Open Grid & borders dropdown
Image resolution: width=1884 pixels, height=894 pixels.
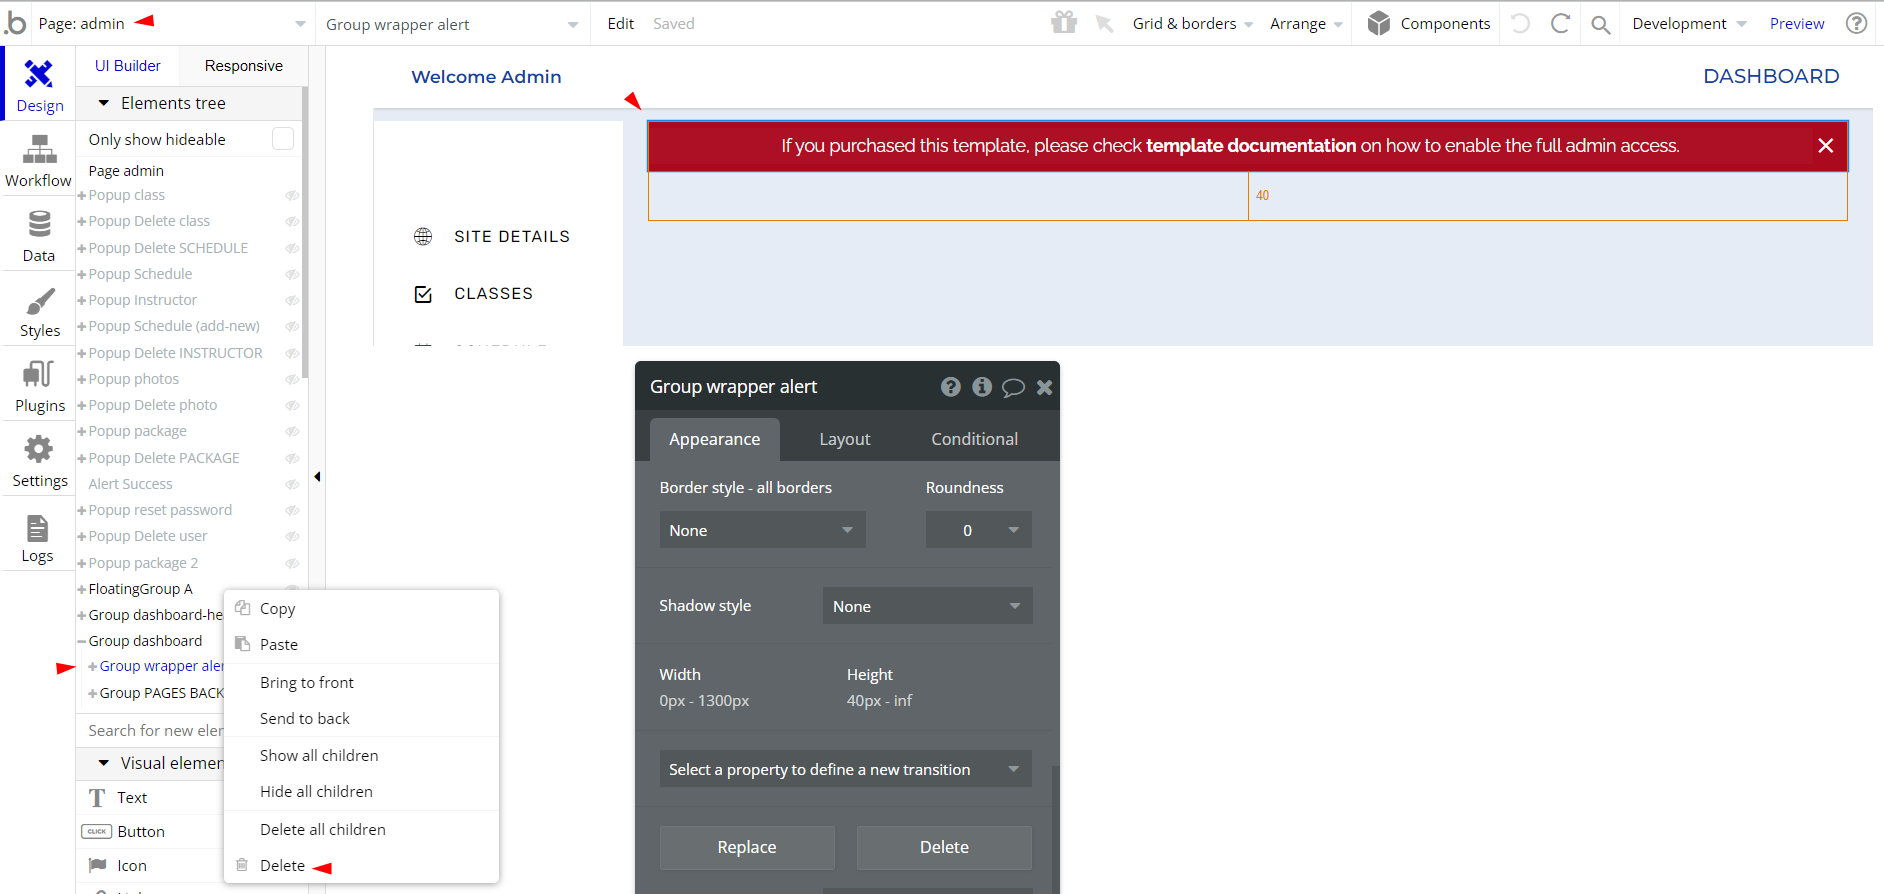pyautogui.click(x=1192, y=23)
